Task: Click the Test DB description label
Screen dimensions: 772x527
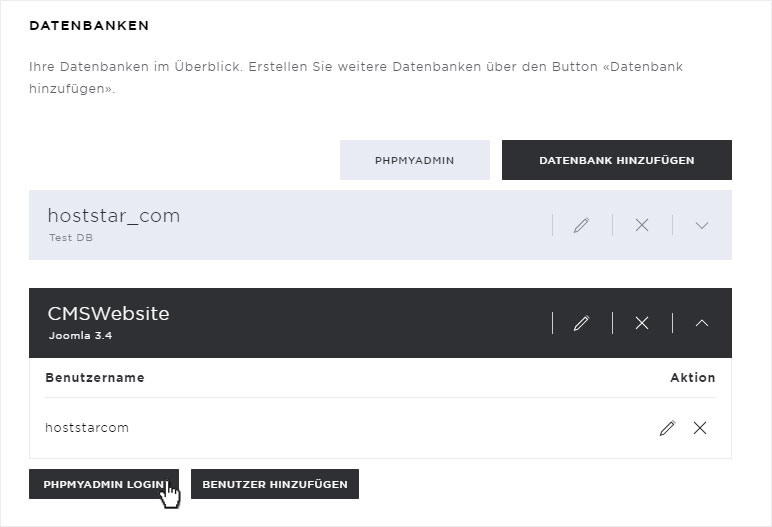Action: point(71,237)
